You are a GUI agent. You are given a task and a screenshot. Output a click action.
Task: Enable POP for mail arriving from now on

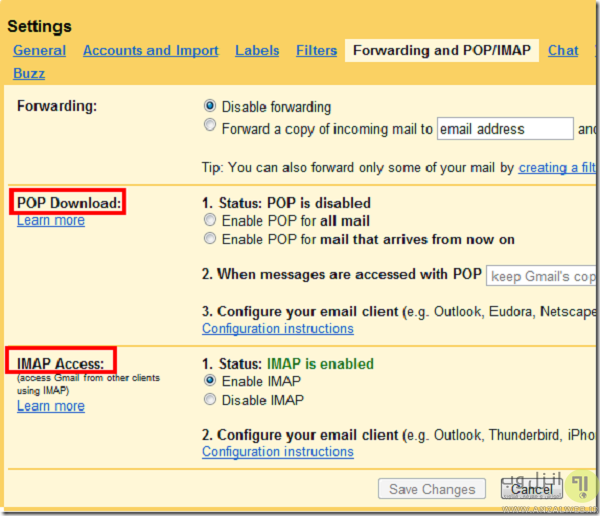click(210, 239)
